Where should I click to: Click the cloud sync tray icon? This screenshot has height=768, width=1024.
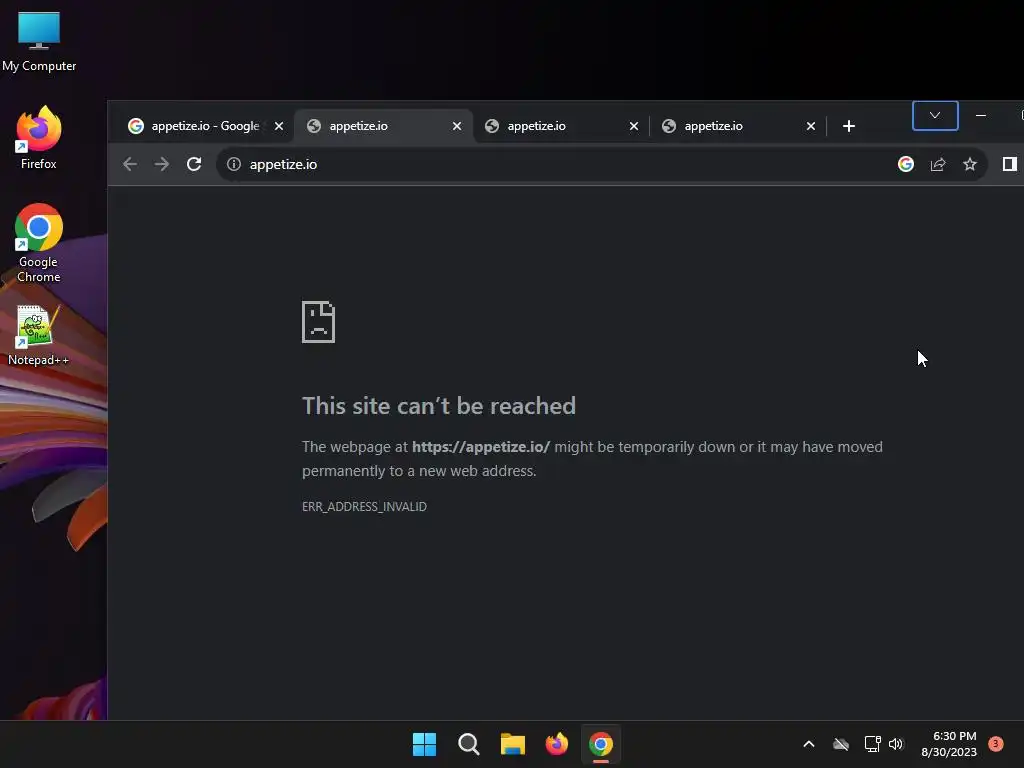[x=841, y=744]
